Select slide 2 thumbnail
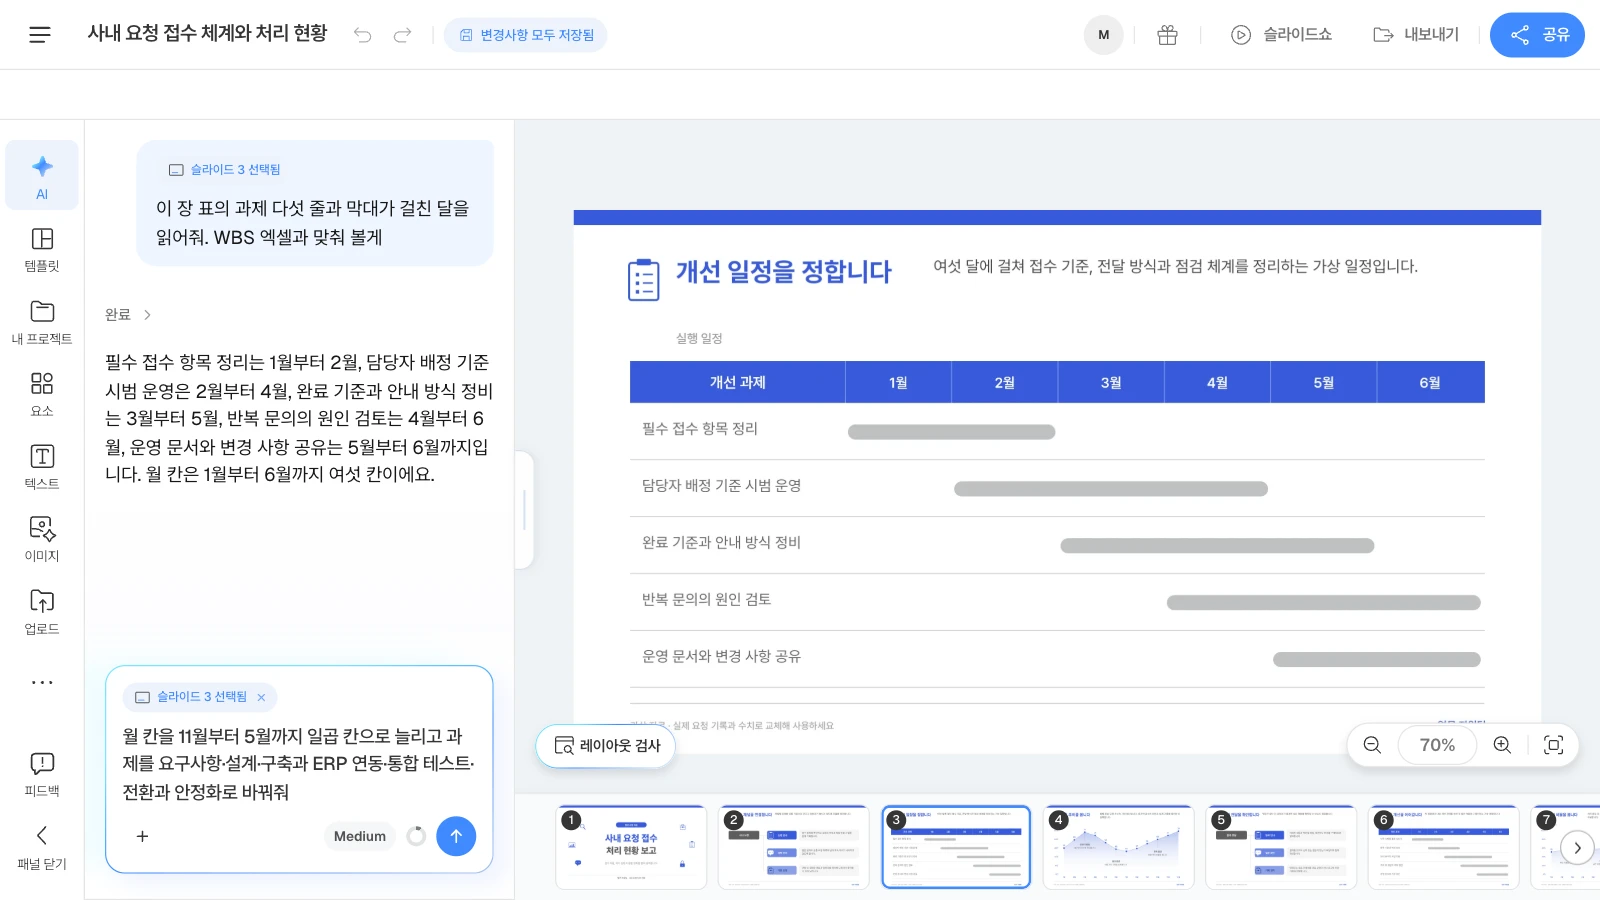 click(794, 847)
